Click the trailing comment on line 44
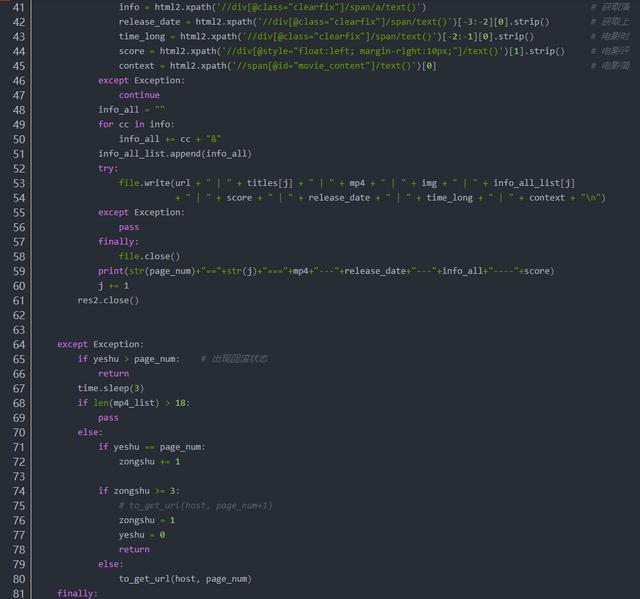The height and width of the screenshot is (599, 640). tap(610, 51)
